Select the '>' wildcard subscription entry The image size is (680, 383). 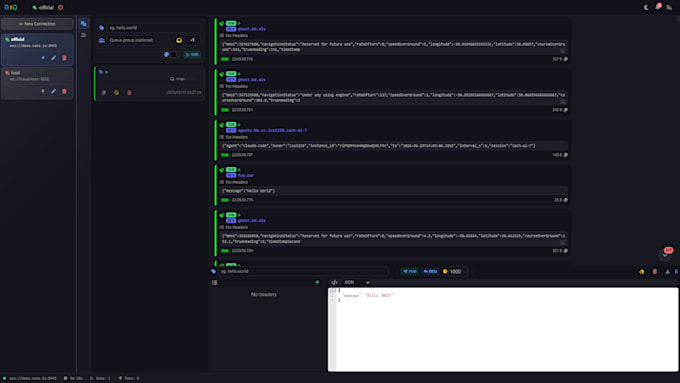pyautogui.click(x=150, y=84)
